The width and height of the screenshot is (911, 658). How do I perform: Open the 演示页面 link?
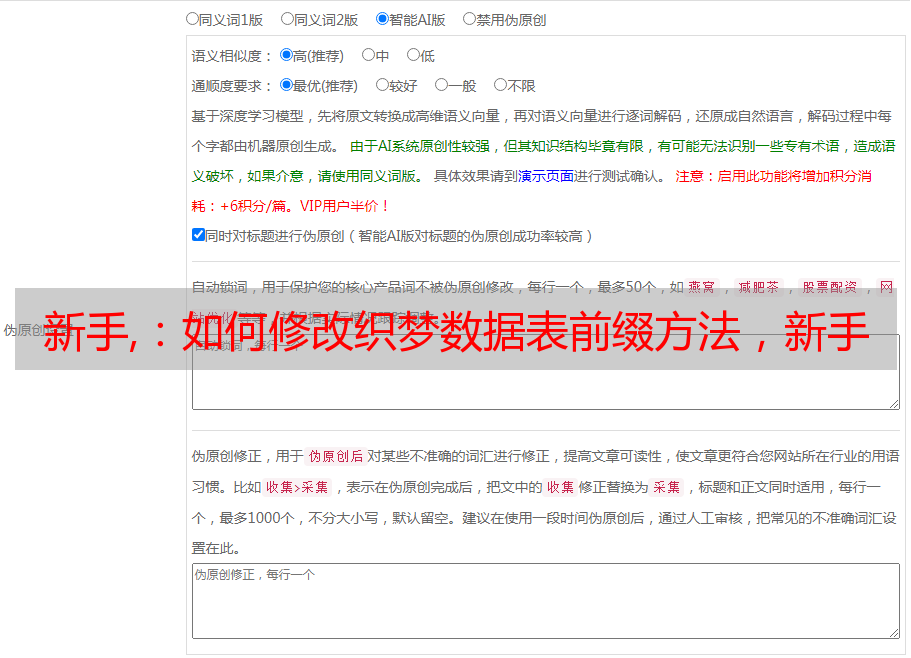[546, 176]
